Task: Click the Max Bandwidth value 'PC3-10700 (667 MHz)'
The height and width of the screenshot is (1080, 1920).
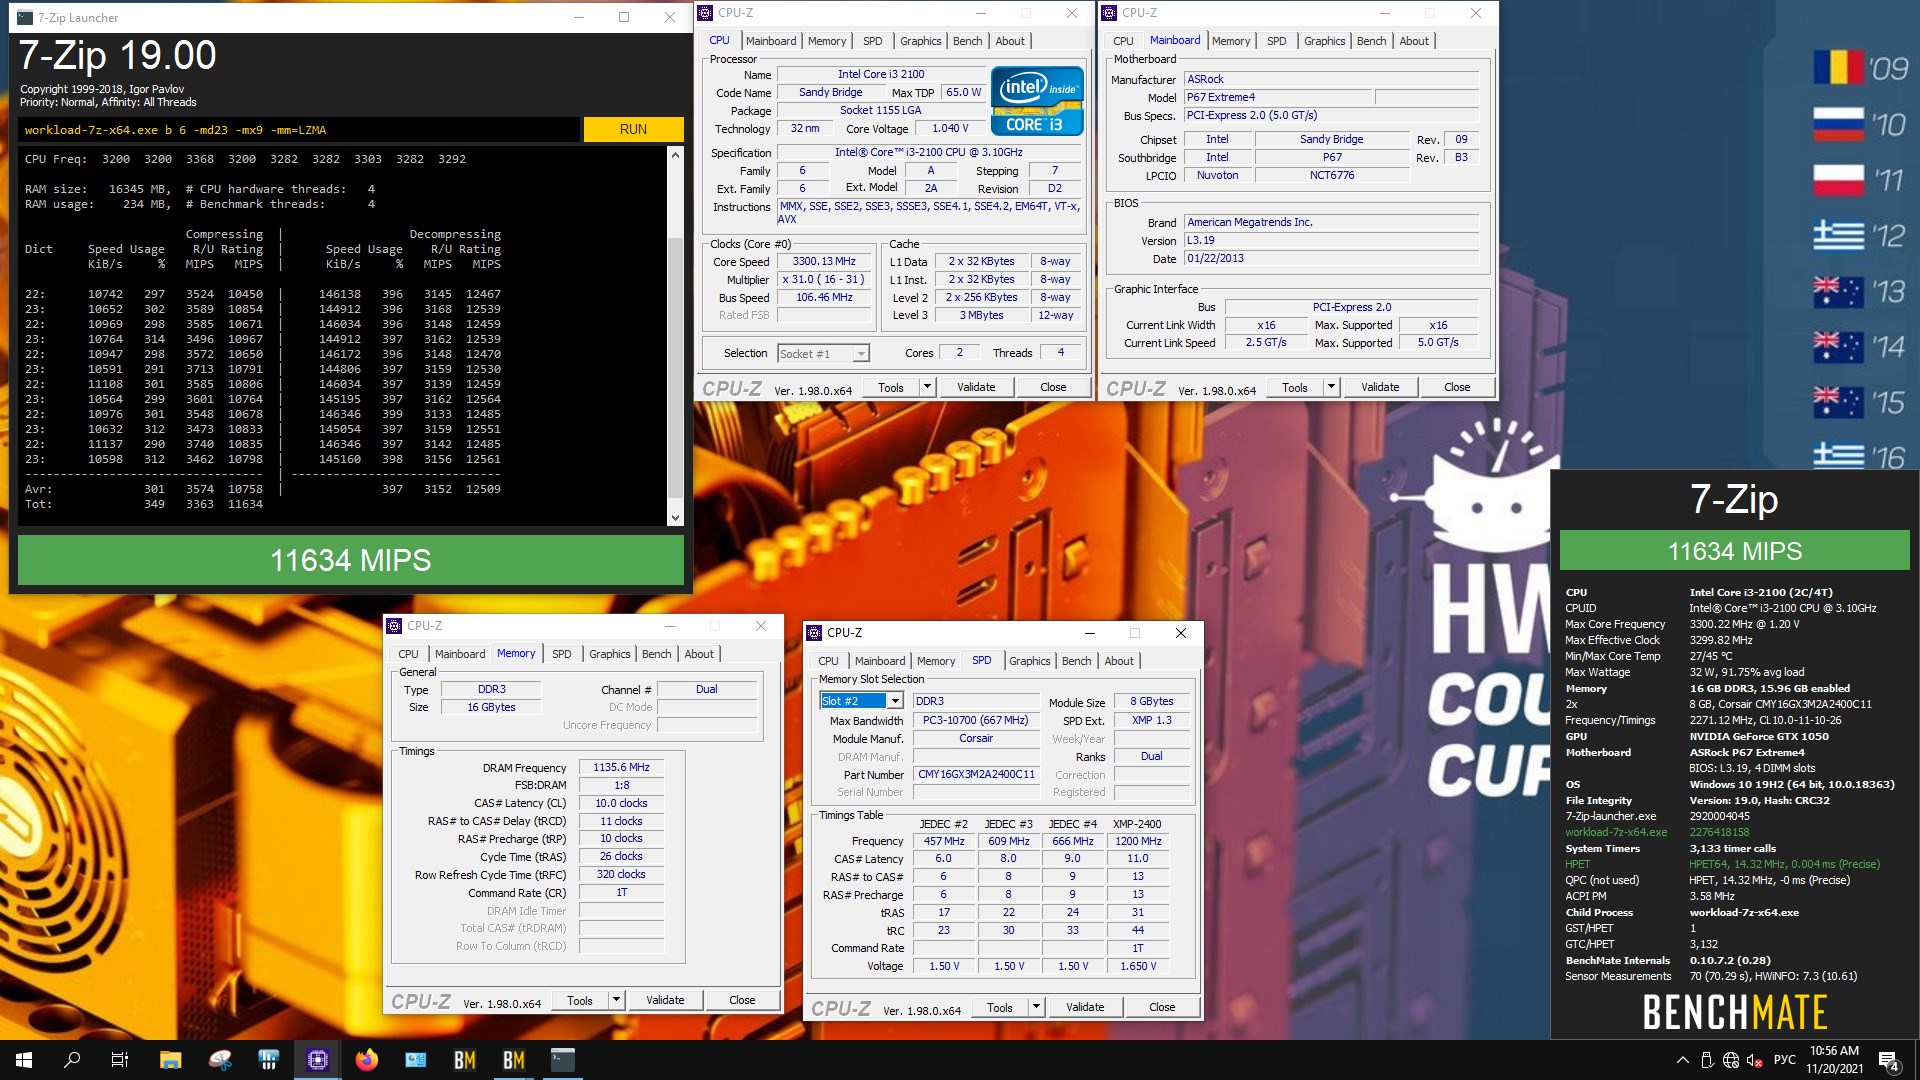Action: tap(976, 721)
